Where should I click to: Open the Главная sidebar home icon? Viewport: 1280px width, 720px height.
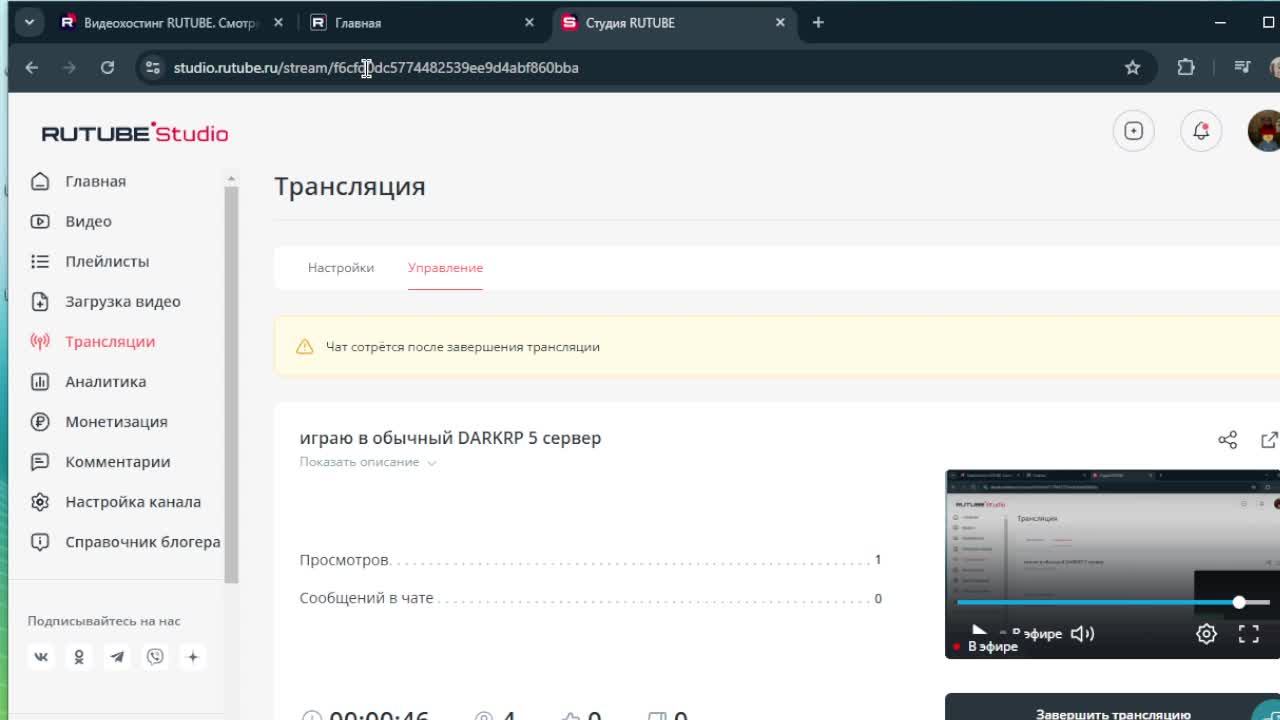tap(40, 181)
